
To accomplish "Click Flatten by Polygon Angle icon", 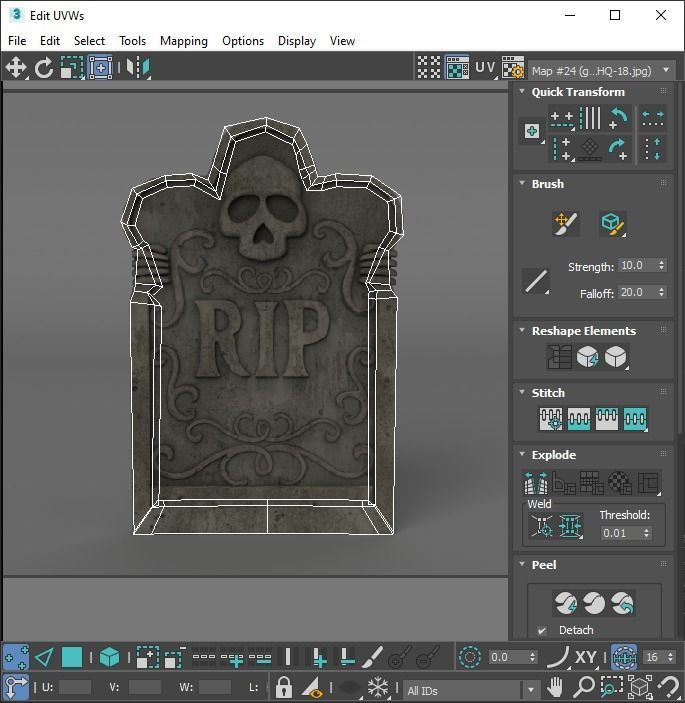I will tap(564, 482).
